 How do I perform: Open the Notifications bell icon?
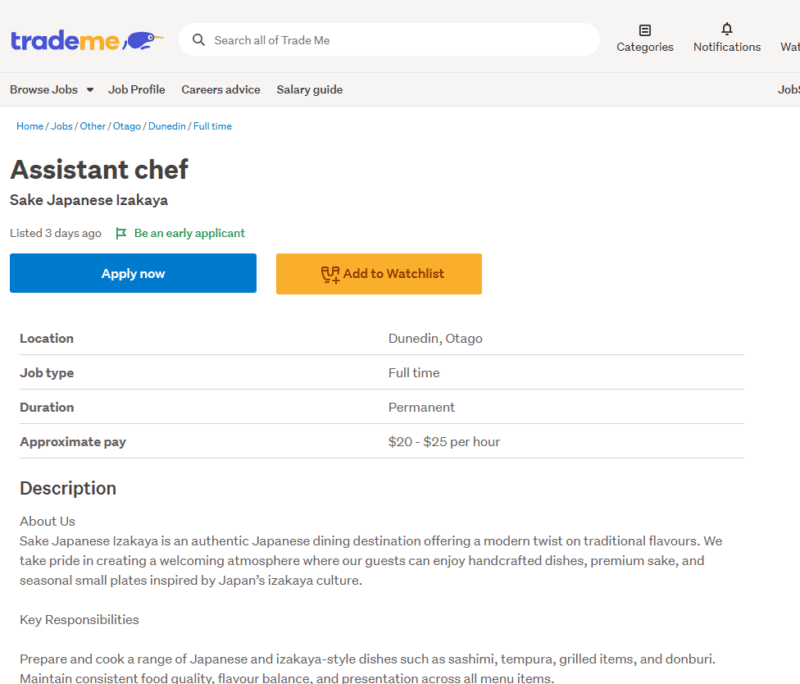click(x=727, y=30)
